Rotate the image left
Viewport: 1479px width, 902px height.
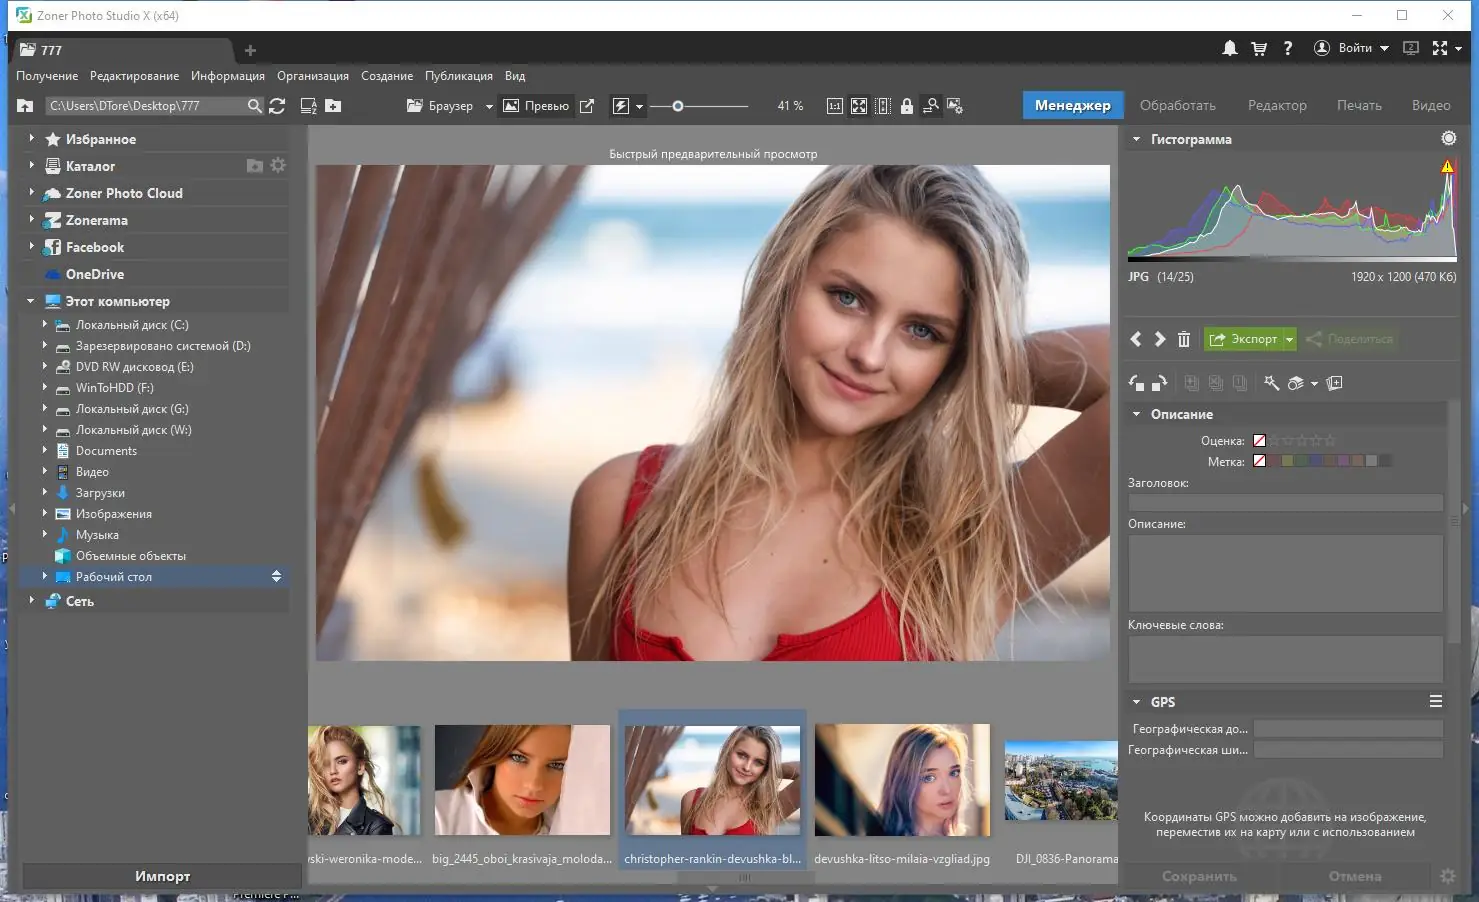point(1136,383)
